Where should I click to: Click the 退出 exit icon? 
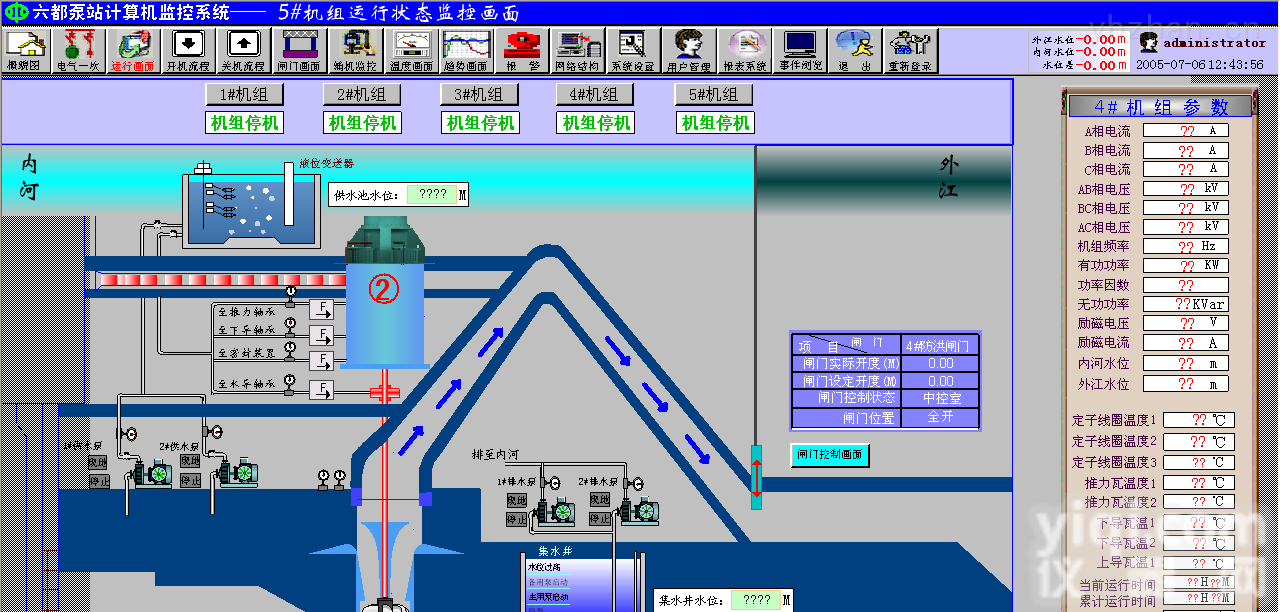pyautogui.click(x=854, y=50)
